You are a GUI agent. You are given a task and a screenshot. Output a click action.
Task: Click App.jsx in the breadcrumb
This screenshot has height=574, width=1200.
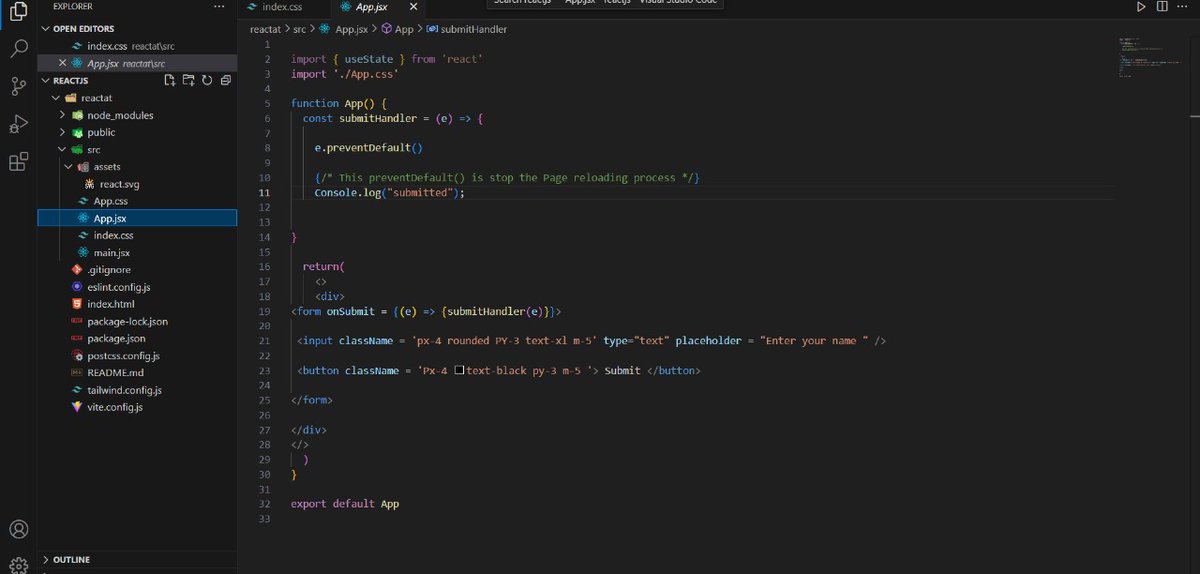coord(345,29)
